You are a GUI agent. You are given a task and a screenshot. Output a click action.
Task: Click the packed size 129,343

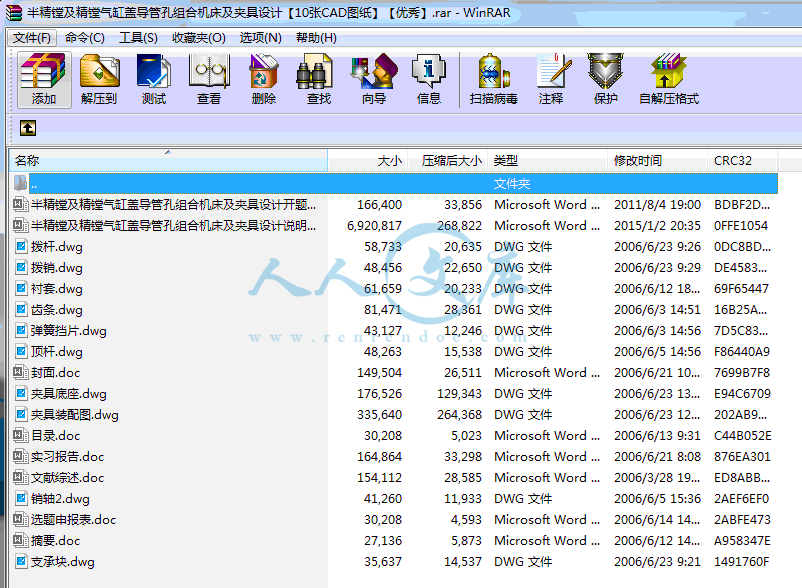point(459,393)
